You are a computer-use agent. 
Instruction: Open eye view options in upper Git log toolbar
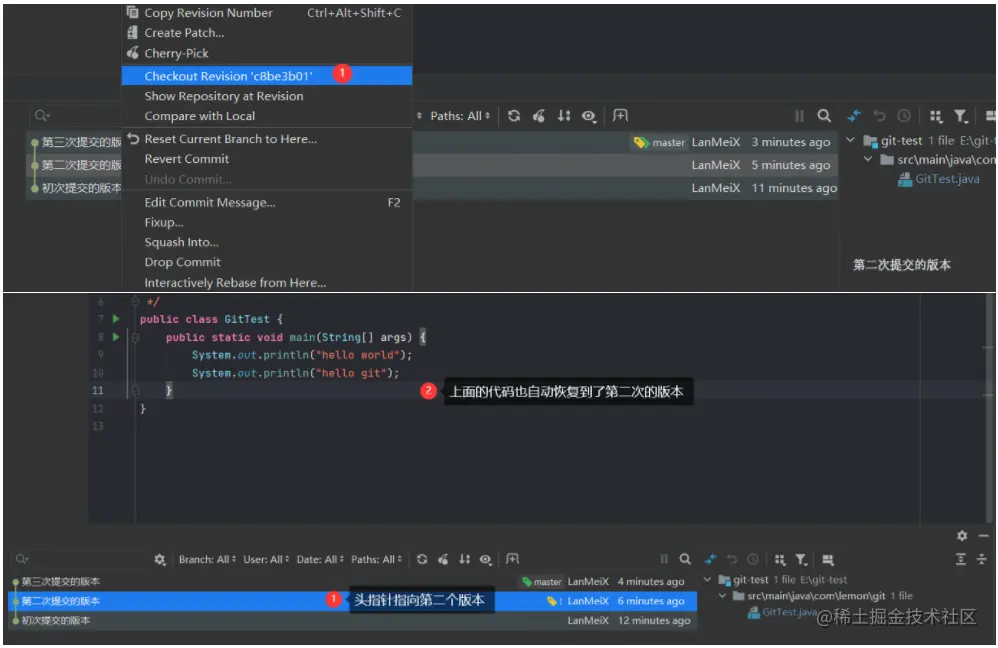tap(589, 116)
